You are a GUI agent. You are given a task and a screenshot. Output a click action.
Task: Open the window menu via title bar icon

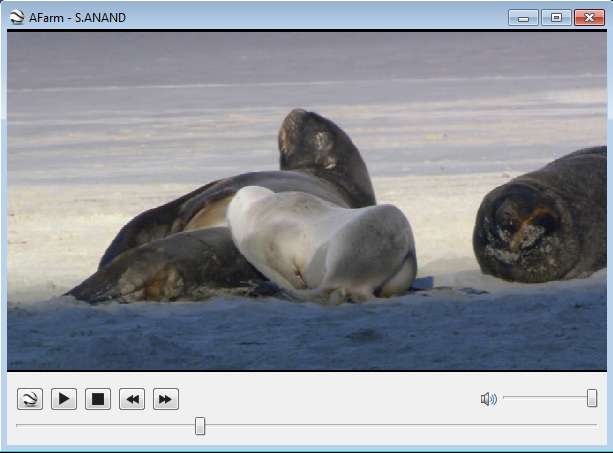[16, 17]
